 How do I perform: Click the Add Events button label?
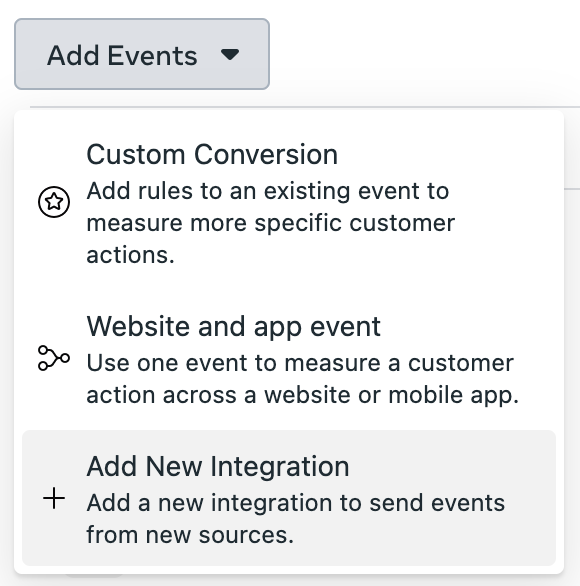pos(122,55)
